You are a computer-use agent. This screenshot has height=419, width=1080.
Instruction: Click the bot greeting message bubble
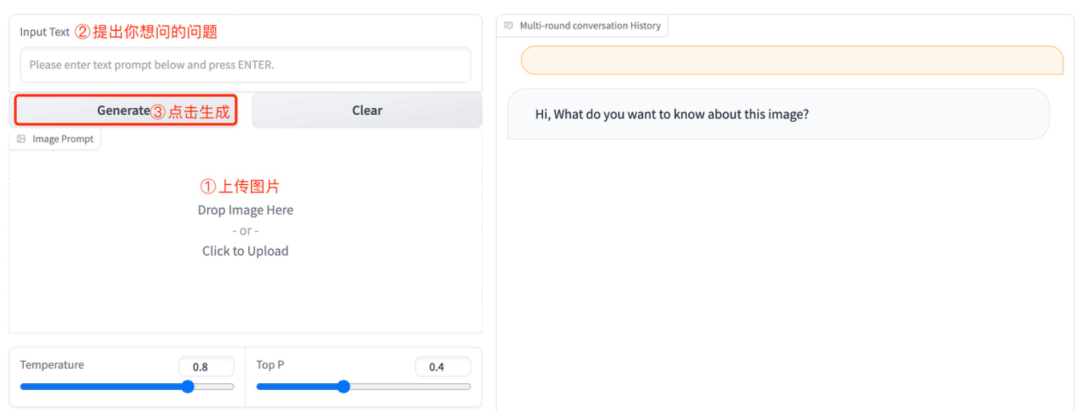pyautogui.click(x=778, y=114)
